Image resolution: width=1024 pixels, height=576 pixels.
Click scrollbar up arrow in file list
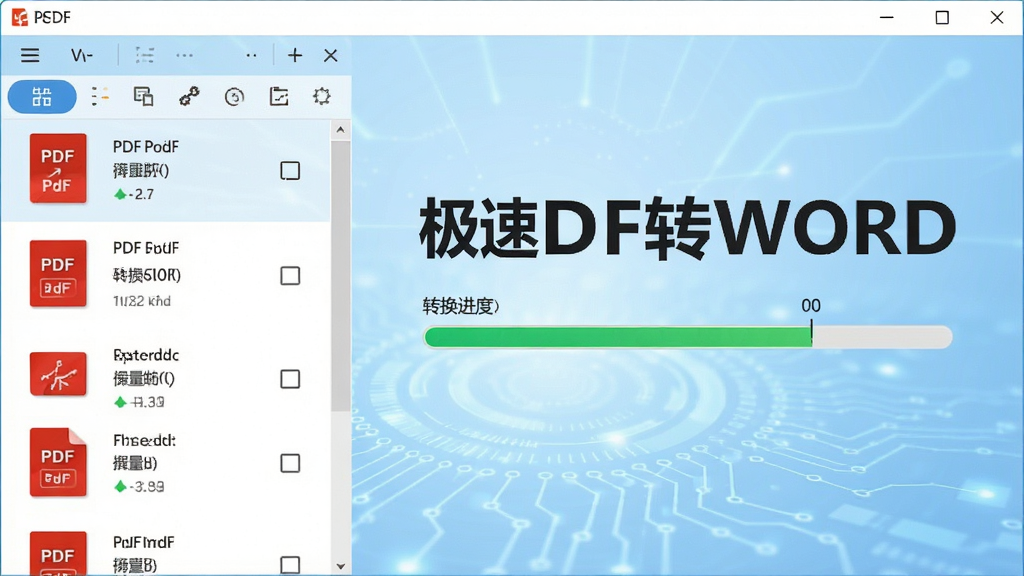click(x=340, y=130)
